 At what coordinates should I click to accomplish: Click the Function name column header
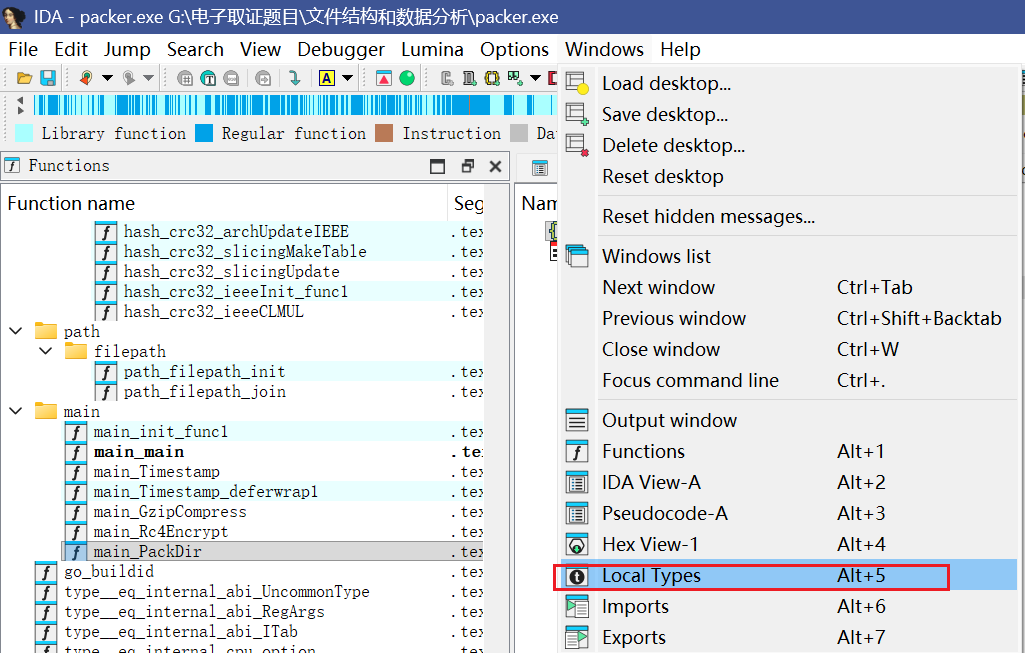tap(71, 204)
